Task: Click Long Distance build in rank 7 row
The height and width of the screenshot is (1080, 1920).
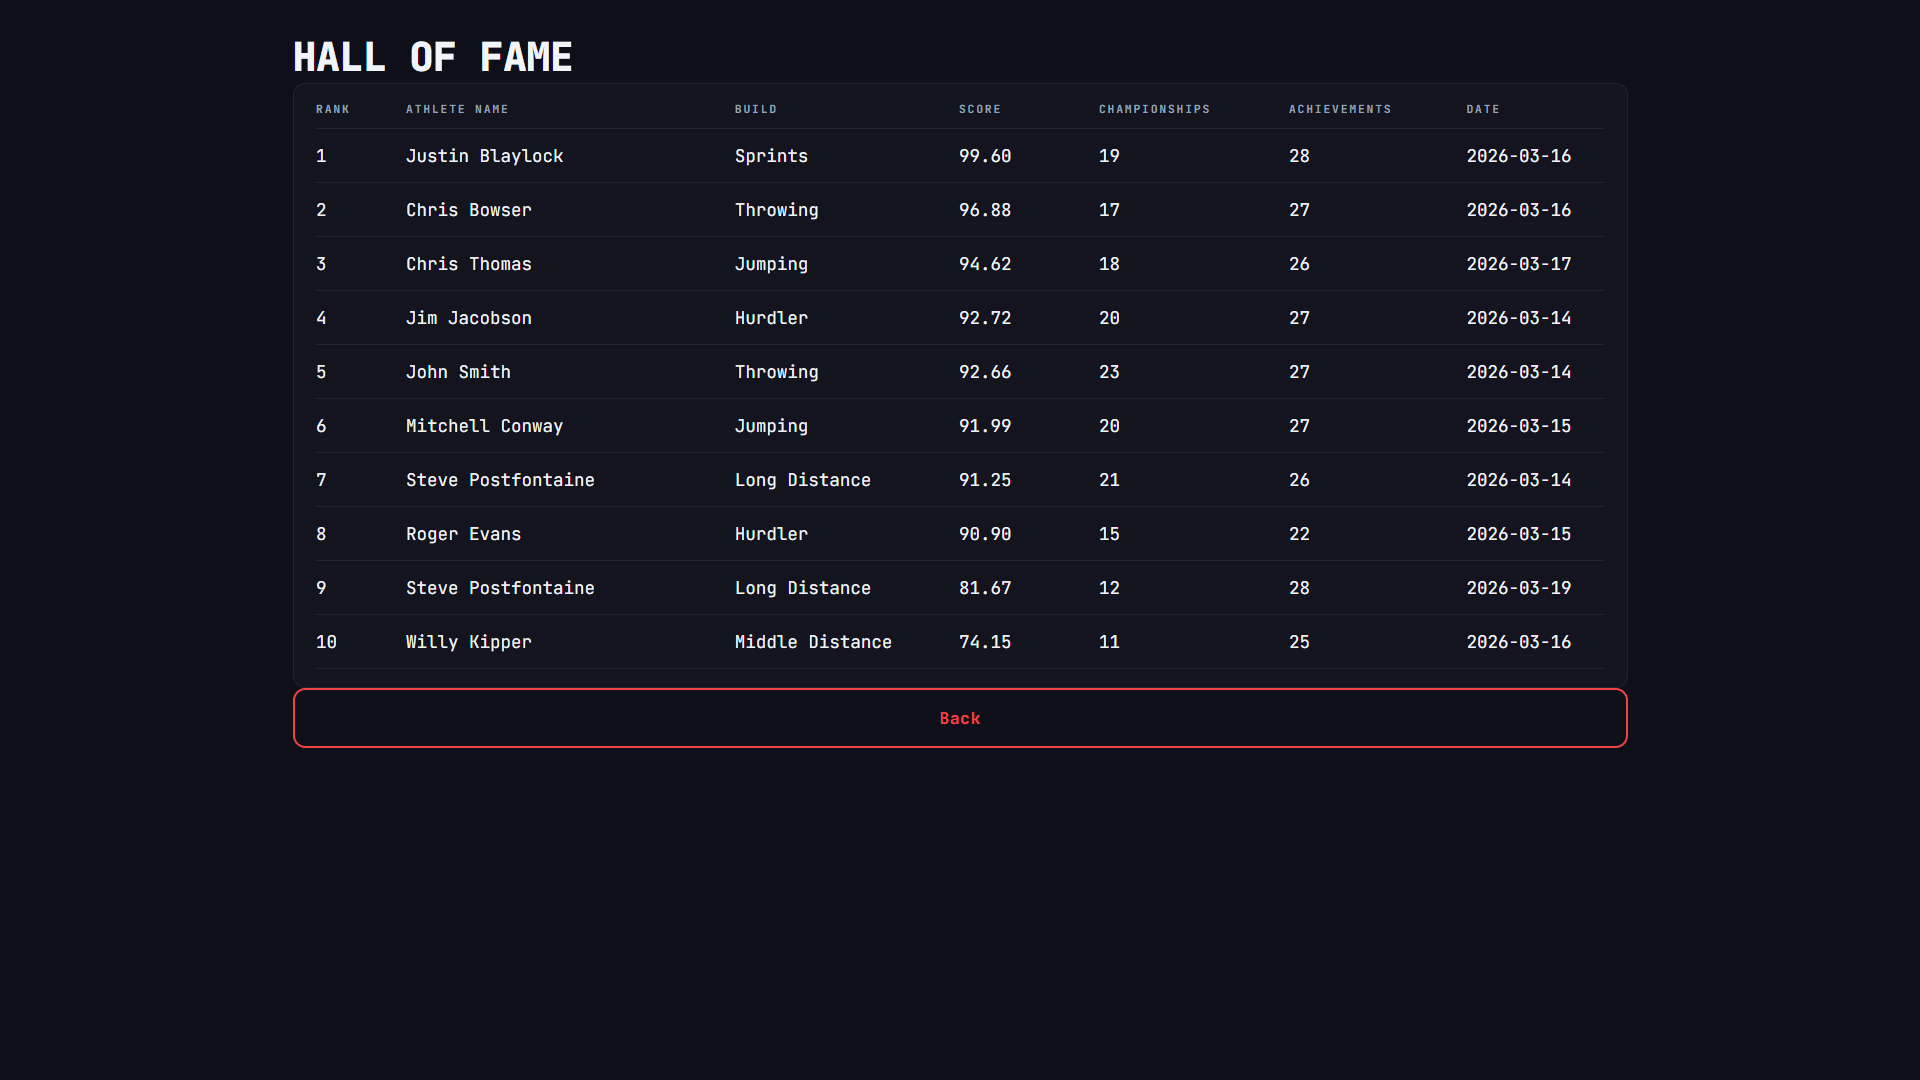Action: point(803,480)
